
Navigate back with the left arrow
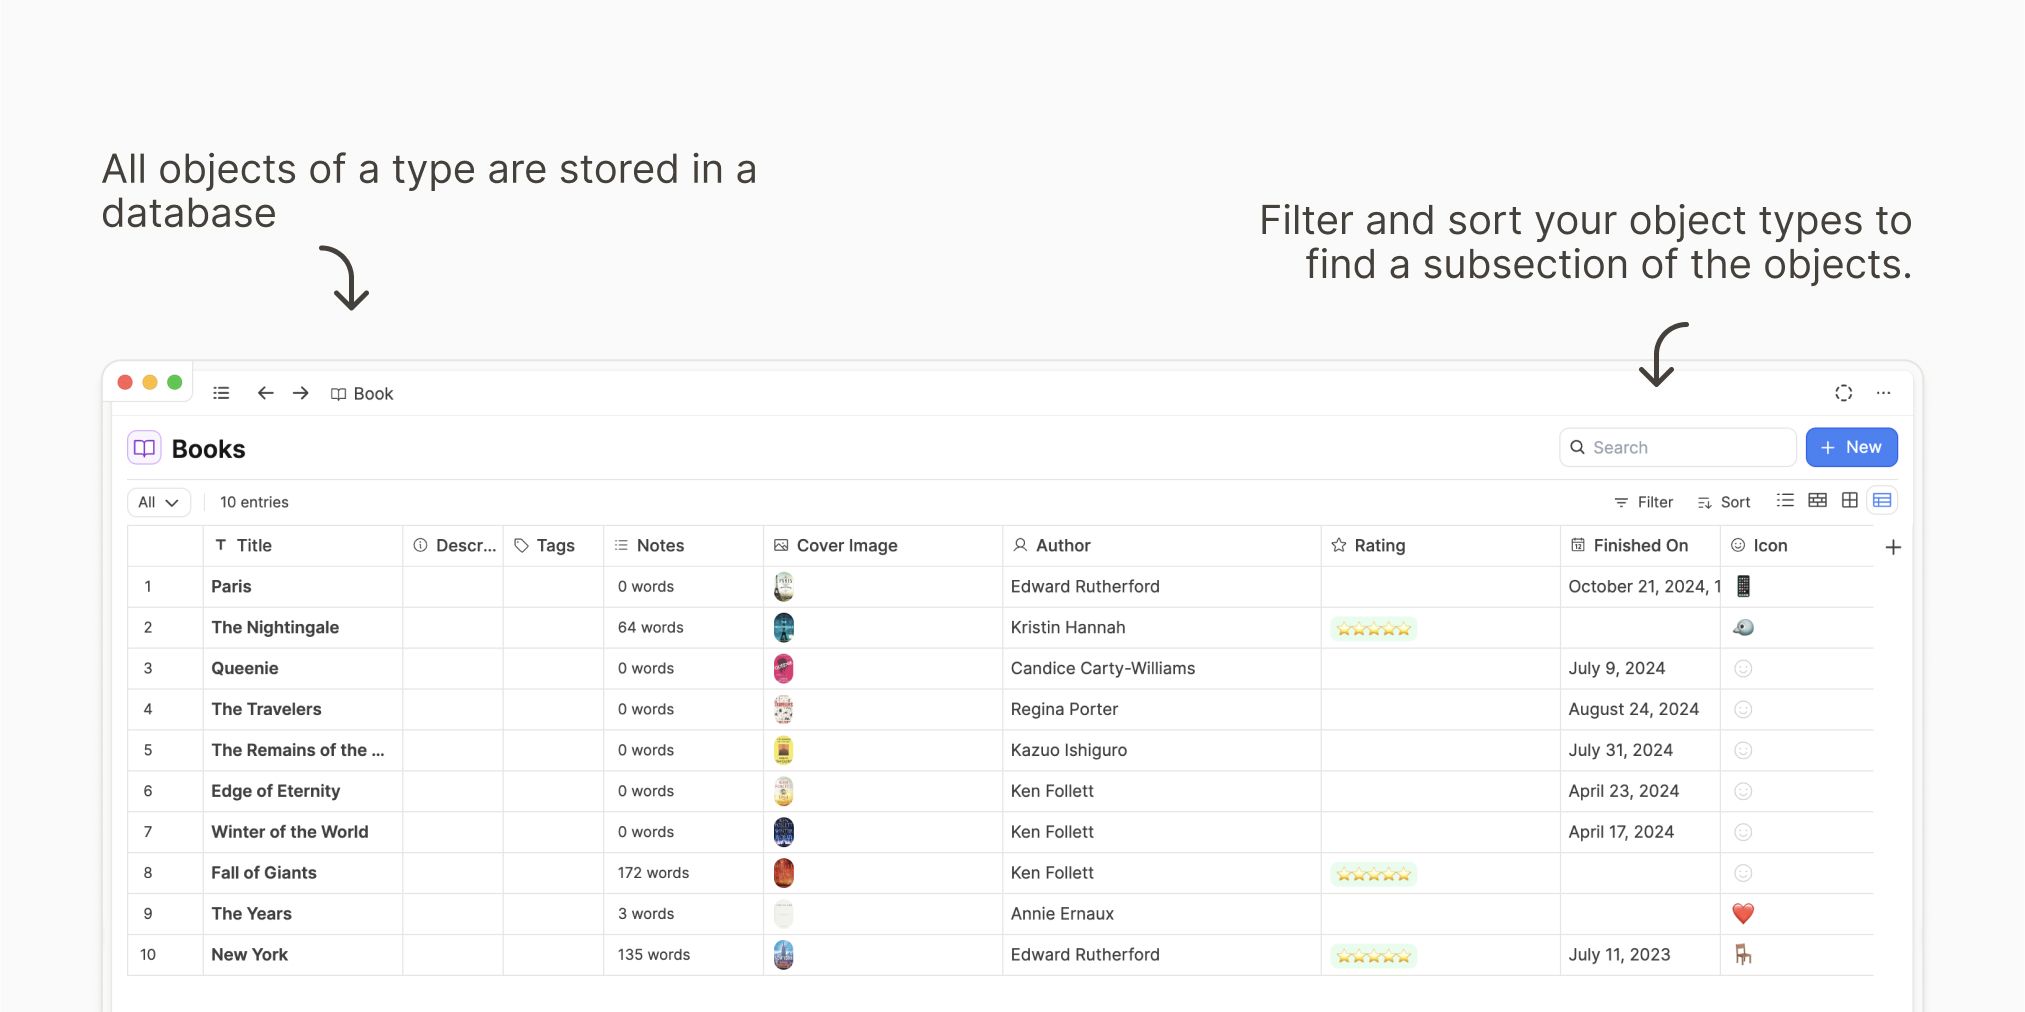265,393
